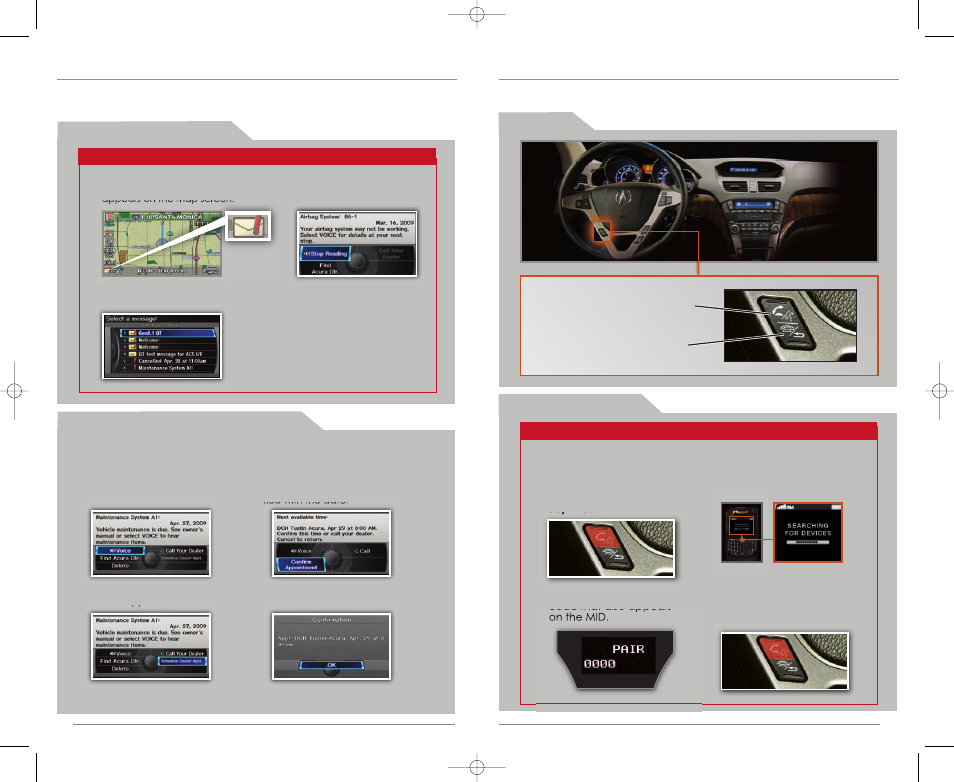Click the '0000' pairing code
954x782 pixels.
599,664
